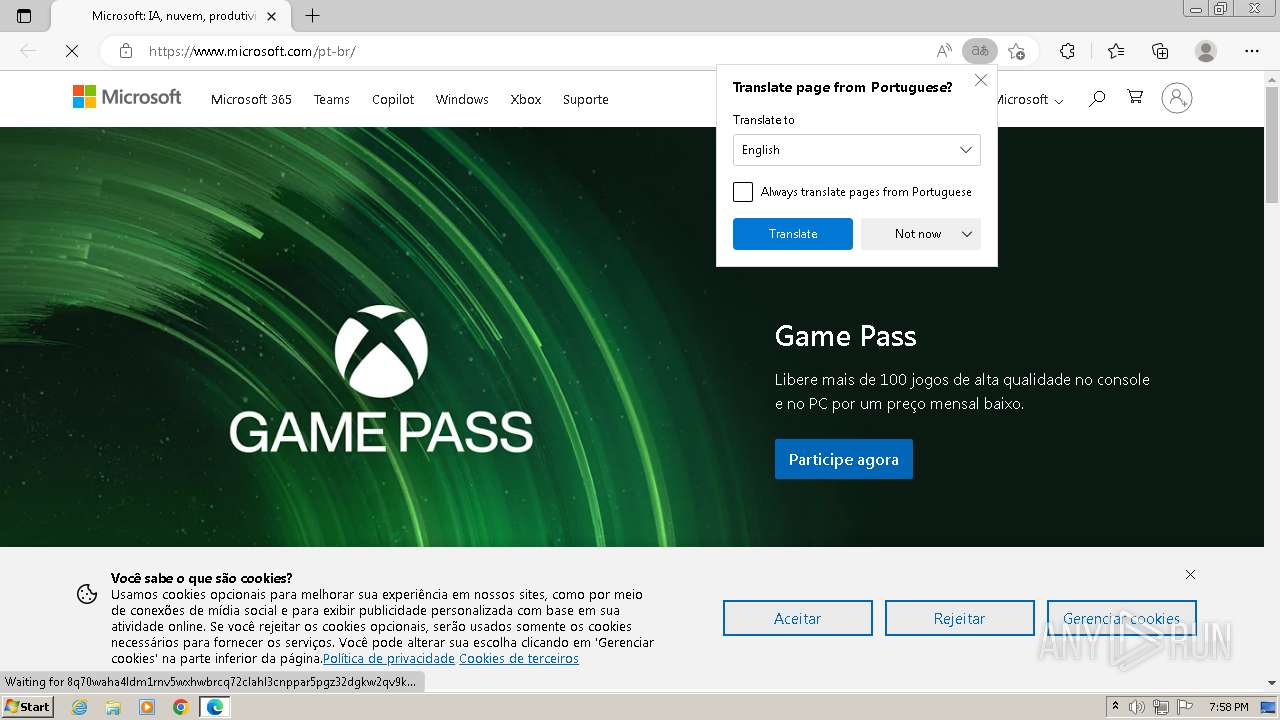Image resolution: width=1280 pixels, height=720 pixels.
Task: Open the tab actions menu icon
Action: point(24,16)
